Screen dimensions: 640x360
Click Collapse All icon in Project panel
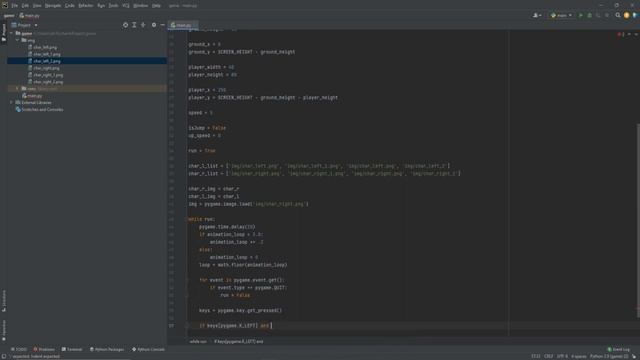pos(143,25)
